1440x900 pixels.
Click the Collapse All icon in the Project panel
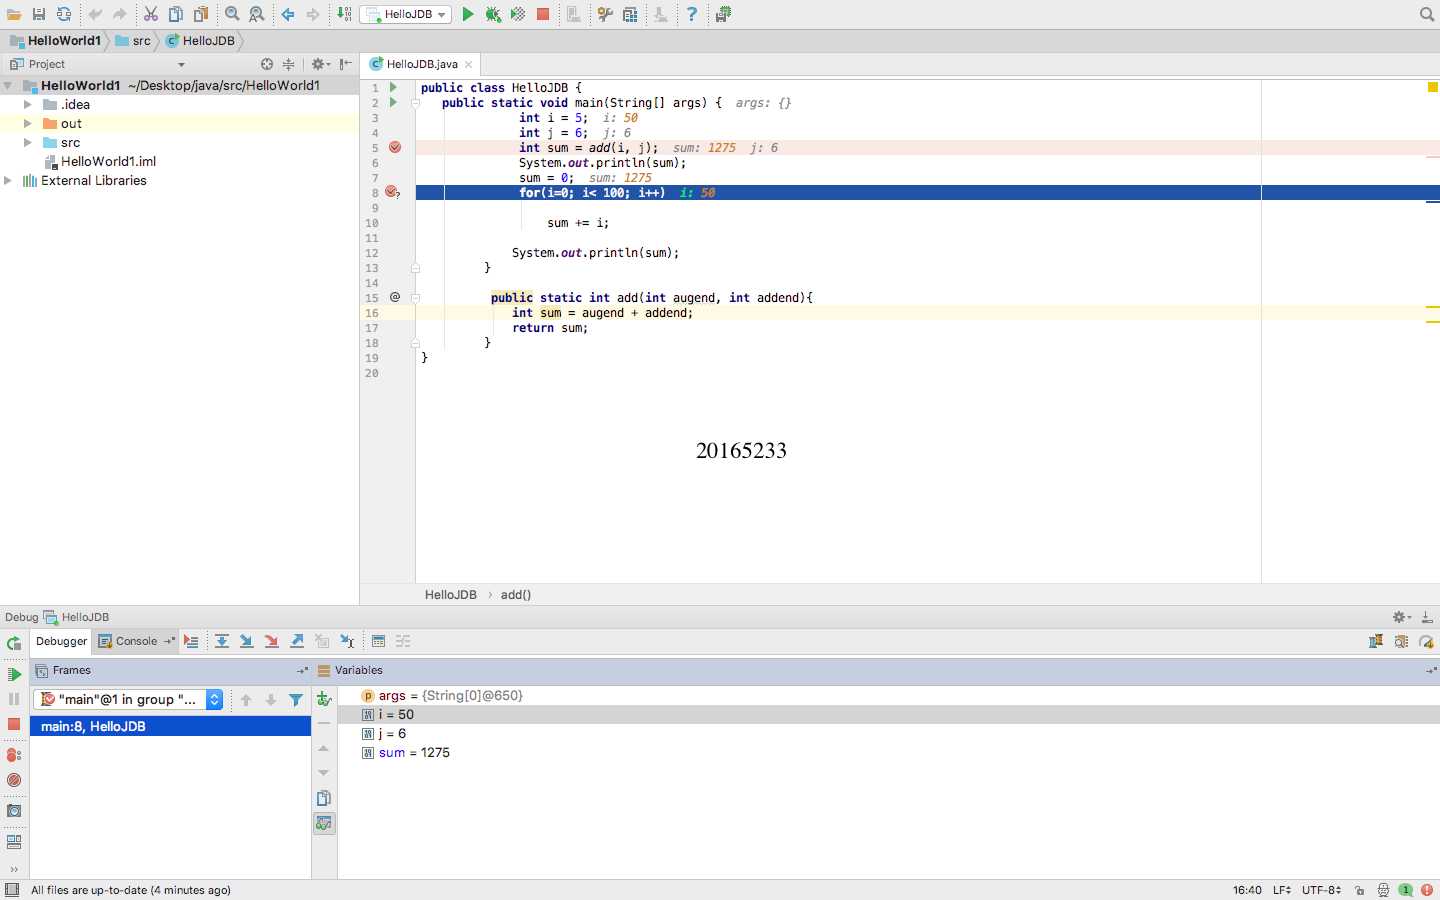coord(289,64)
